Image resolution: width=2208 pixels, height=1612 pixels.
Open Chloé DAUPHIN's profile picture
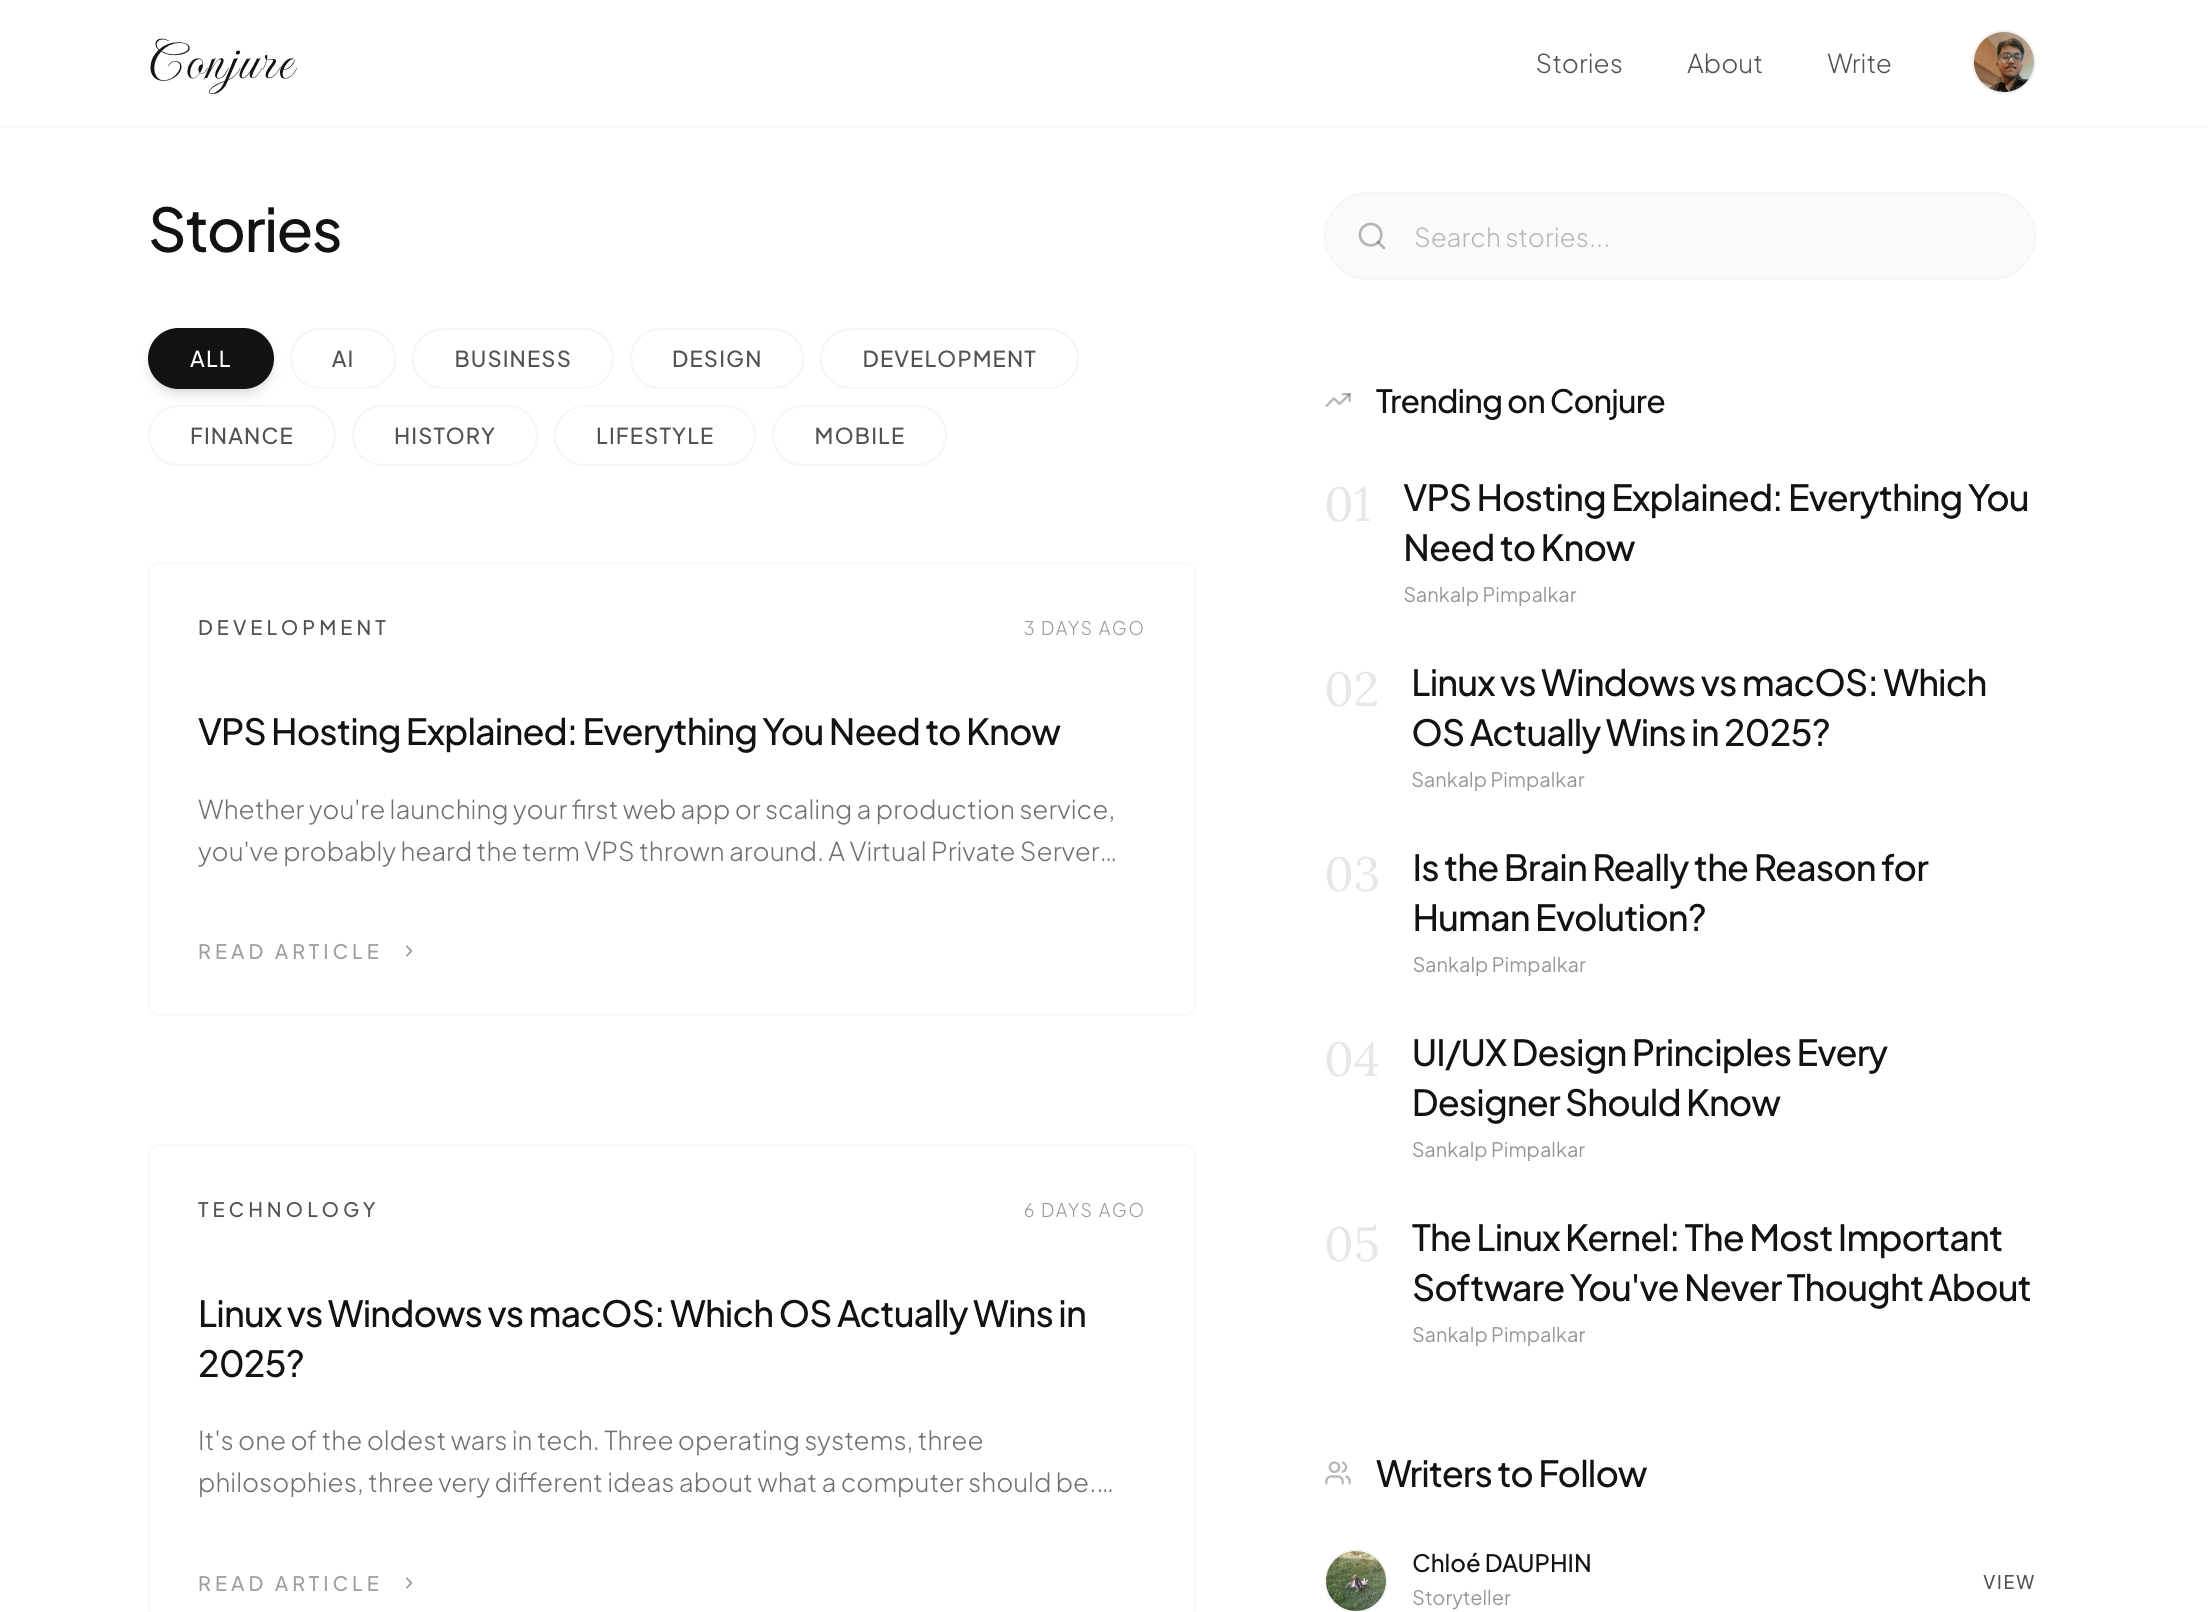[x=1355, y=1580]
